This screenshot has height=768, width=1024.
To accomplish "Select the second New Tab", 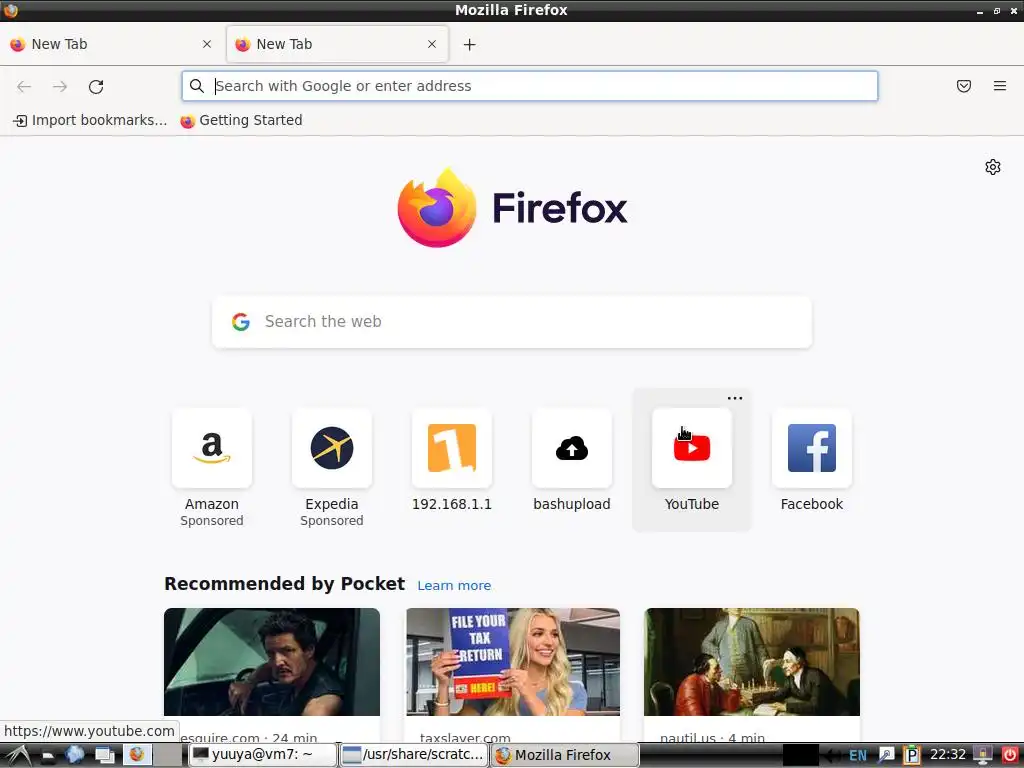I will [337, 44].
